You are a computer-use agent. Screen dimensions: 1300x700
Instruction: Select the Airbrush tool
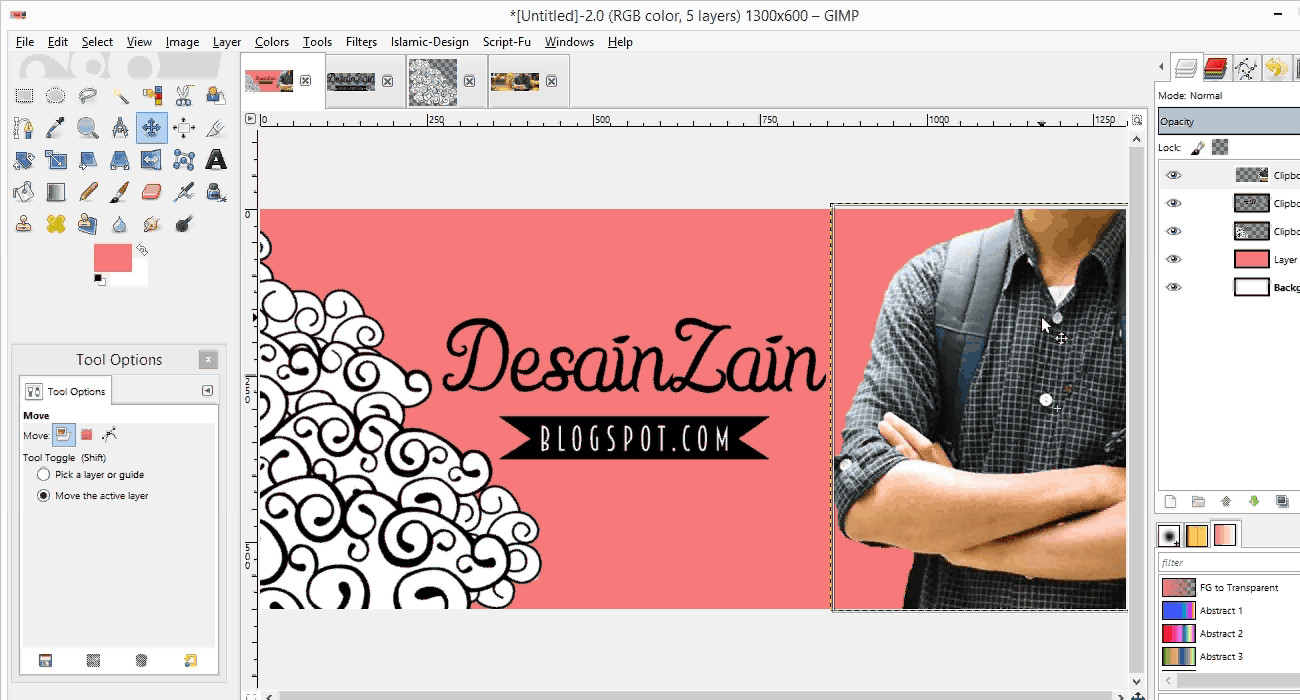tap(184, 192)
